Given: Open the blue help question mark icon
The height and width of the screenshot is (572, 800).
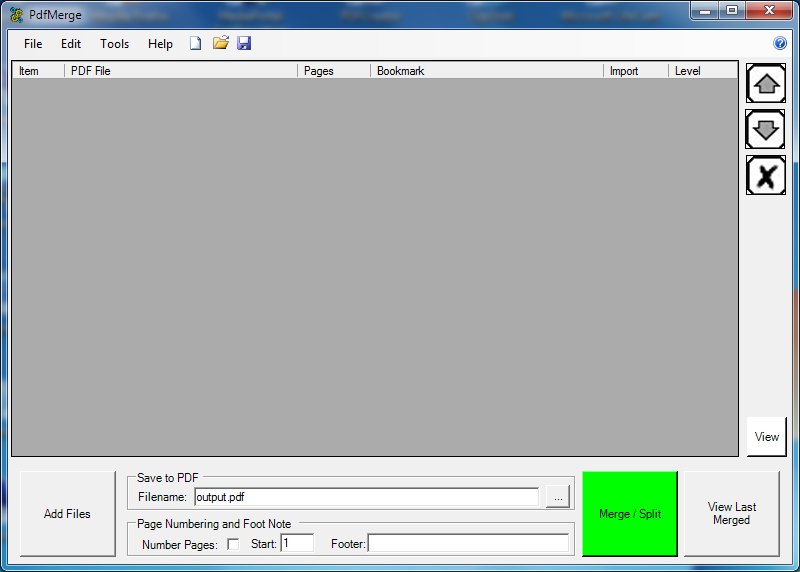Looking at the screenshot, I should [x=780, y=44].
